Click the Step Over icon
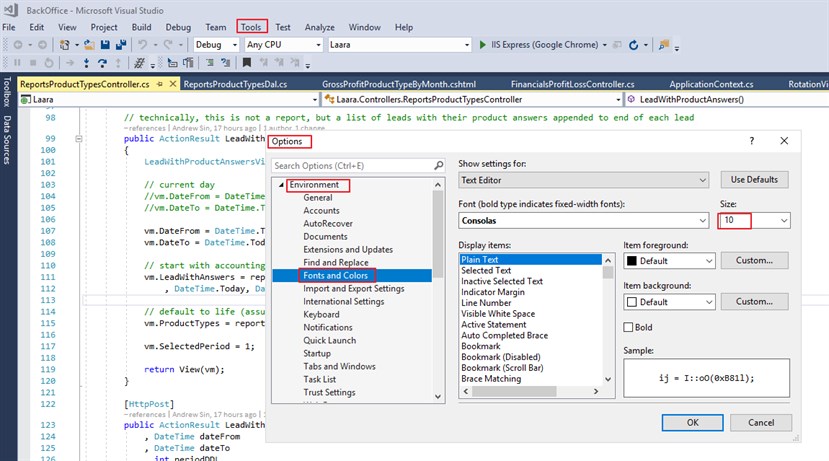 tap(102, 63)
